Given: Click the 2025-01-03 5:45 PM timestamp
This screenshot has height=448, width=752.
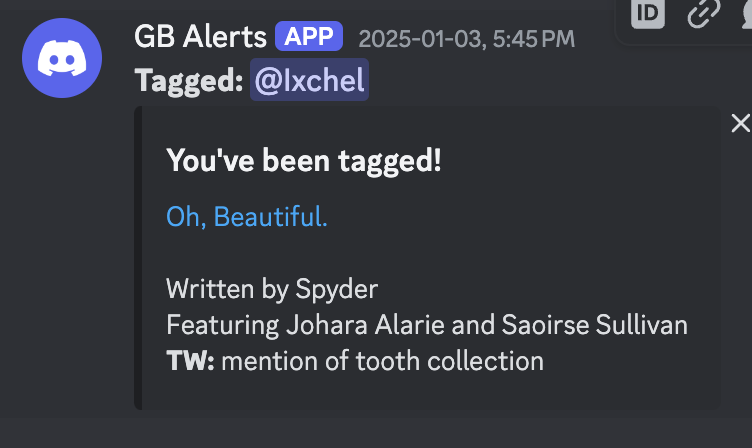Looking at the screenshot, I should pos(466,39).
